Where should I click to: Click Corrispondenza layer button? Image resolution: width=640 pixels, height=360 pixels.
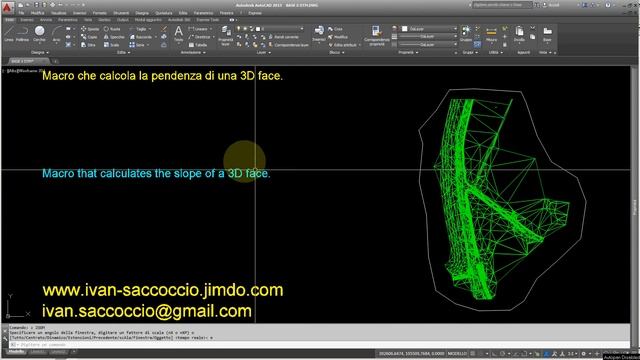tap(289, 45)
